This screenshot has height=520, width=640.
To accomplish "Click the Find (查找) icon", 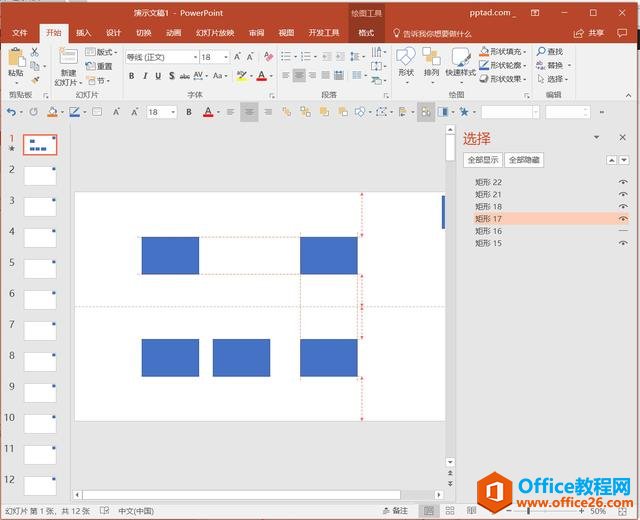I will pyautogui.click(x=549, y=52).
